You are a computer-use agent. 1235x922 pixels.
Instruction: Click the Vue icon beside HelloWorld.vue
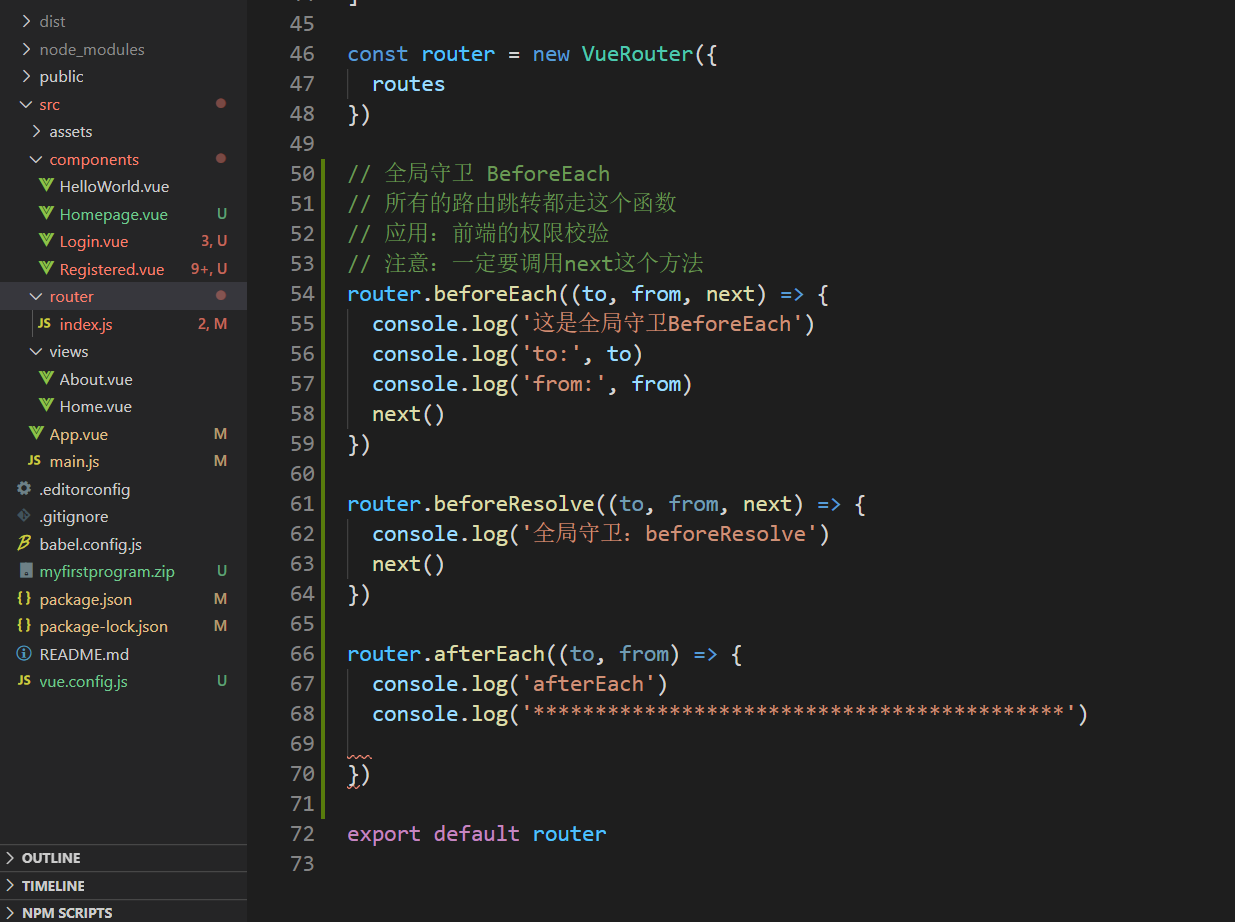pyautogui.click(x=45, y=186)
